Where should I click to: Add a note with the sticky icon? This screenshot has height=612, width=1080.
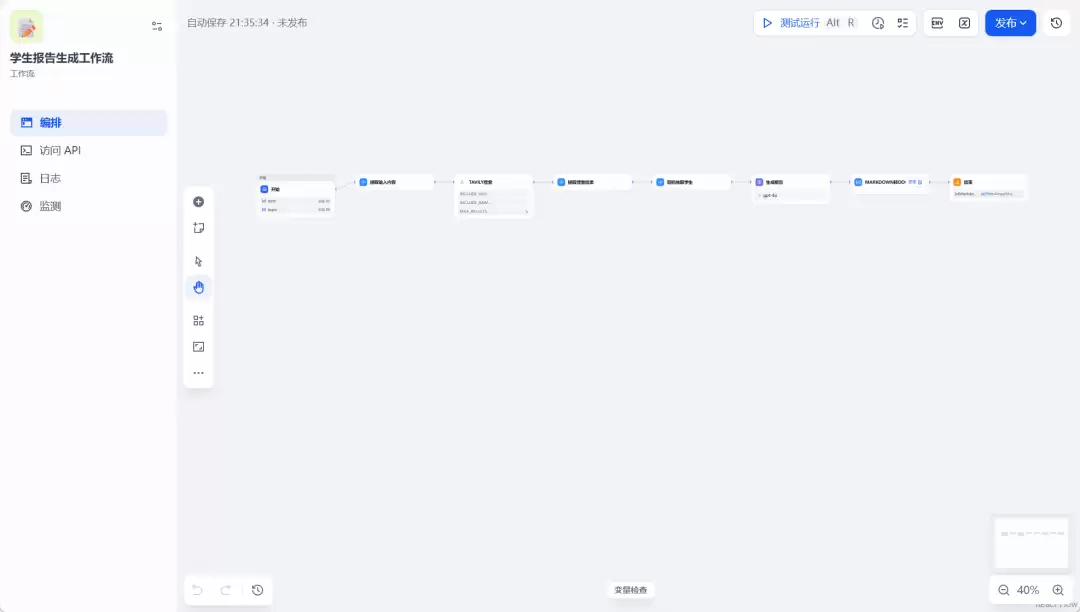[x=198, y=228]
